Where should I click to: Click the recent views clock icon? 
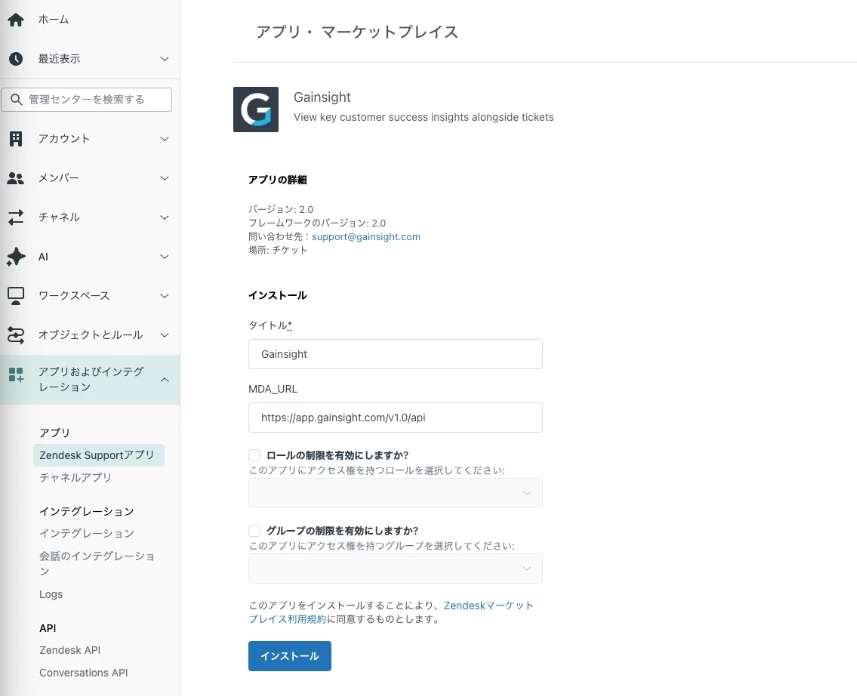[16, 59]
